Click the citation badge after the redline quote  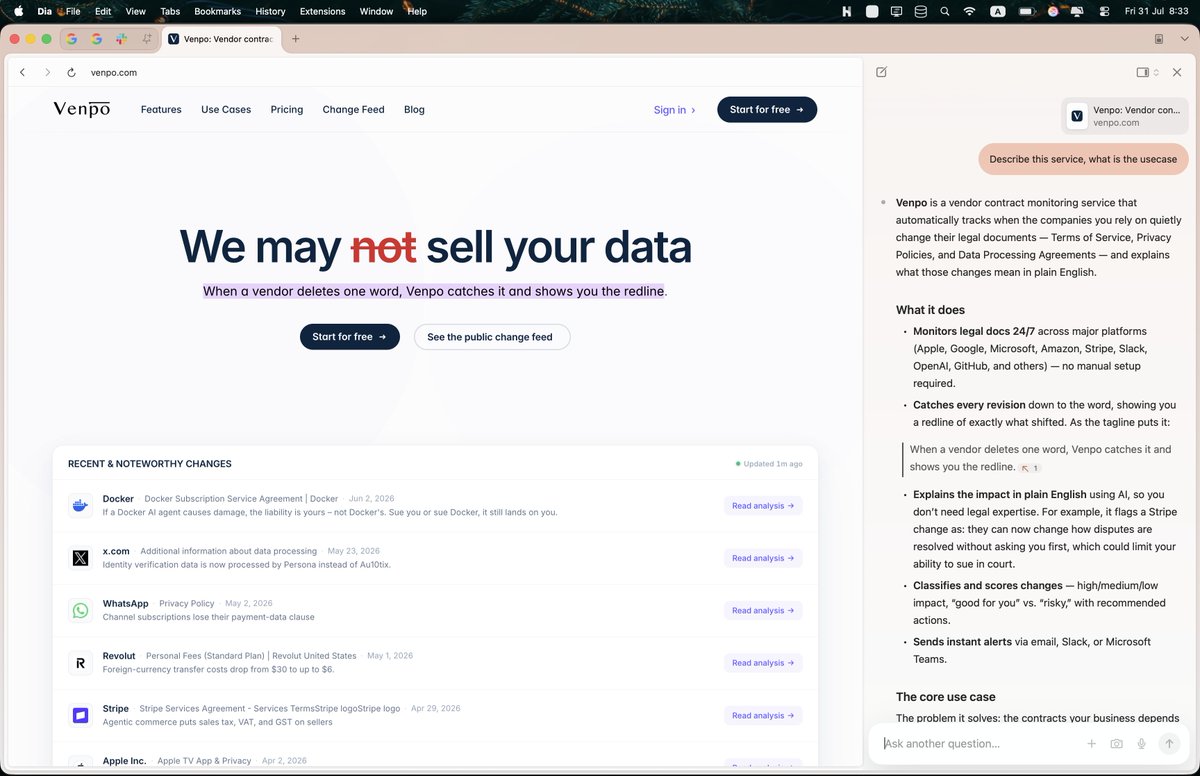pyautogui.click(x=1030, y=468)
